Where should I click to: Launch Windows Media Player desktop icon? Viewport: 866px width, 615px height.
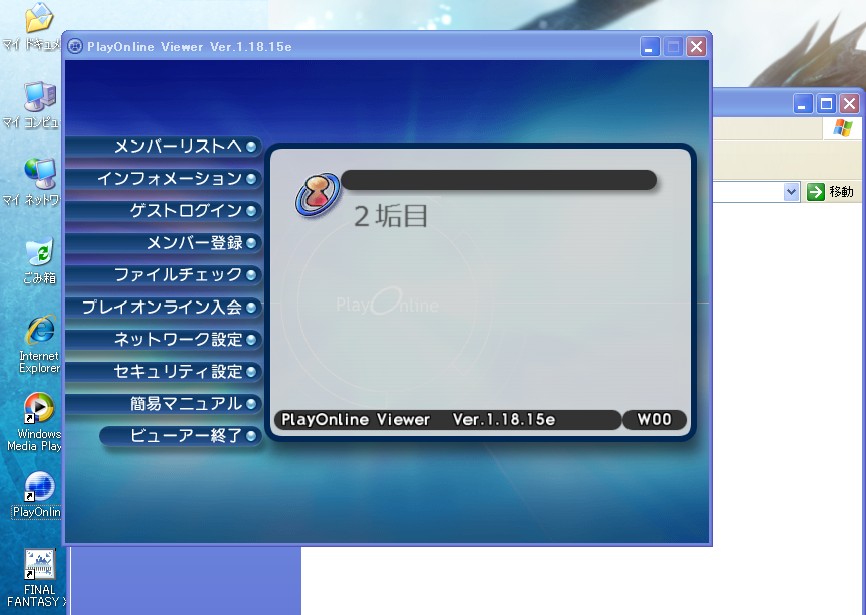point(38,409)
